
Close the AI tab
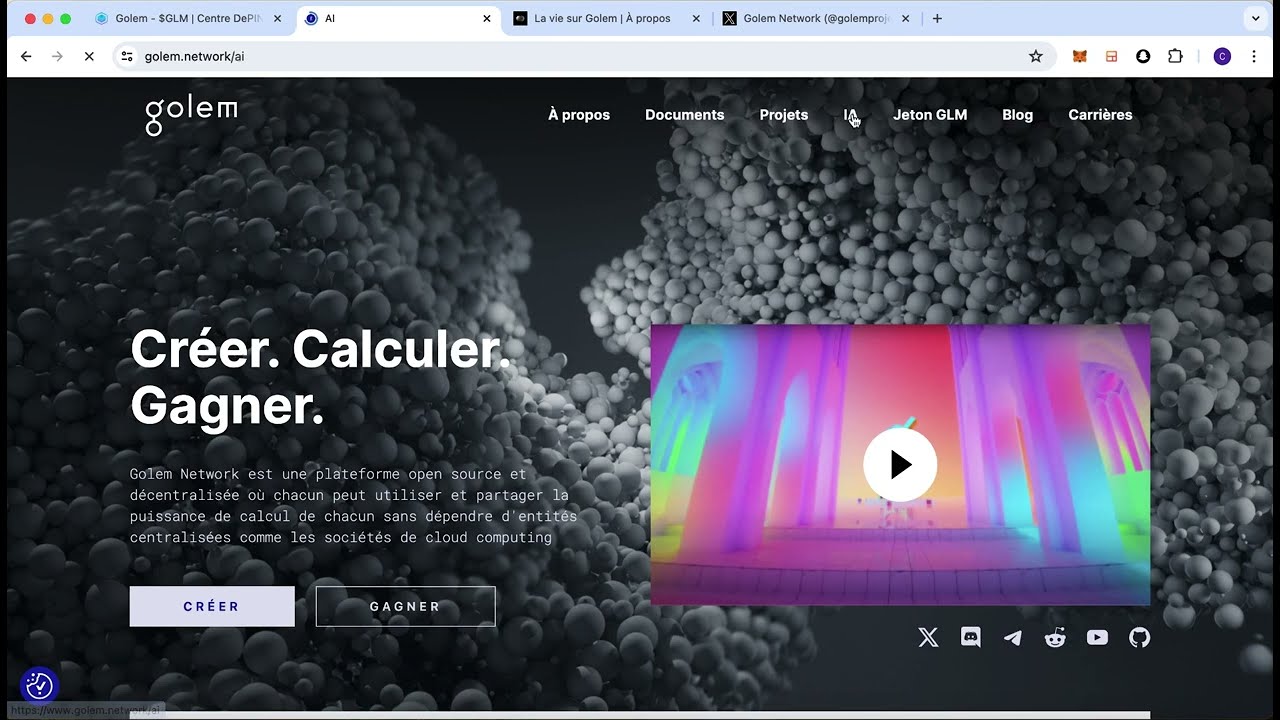pyautogui.click(x=487, y=18)
